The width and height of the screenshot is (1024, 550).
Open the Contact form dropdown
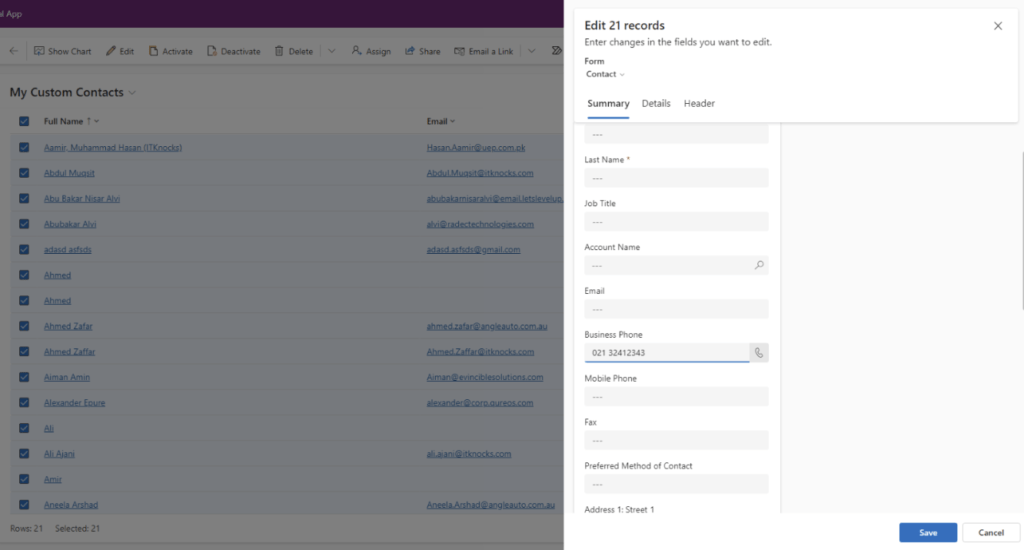(x=605, y=74)
